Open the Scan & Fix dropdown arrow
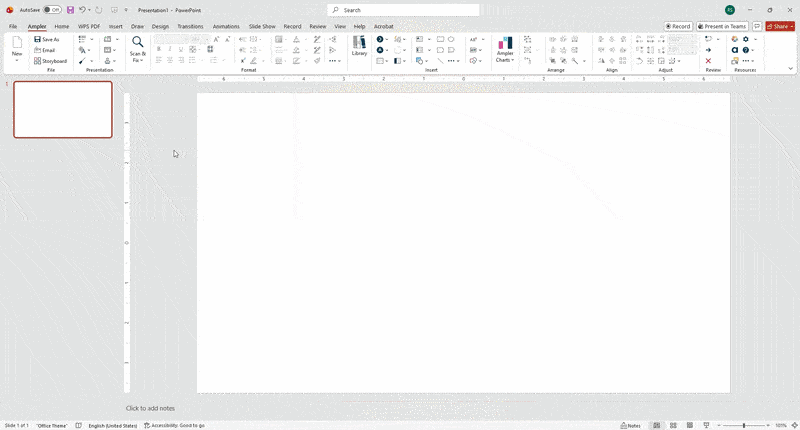Screen dimensions: 800x430 coord(142,60)
